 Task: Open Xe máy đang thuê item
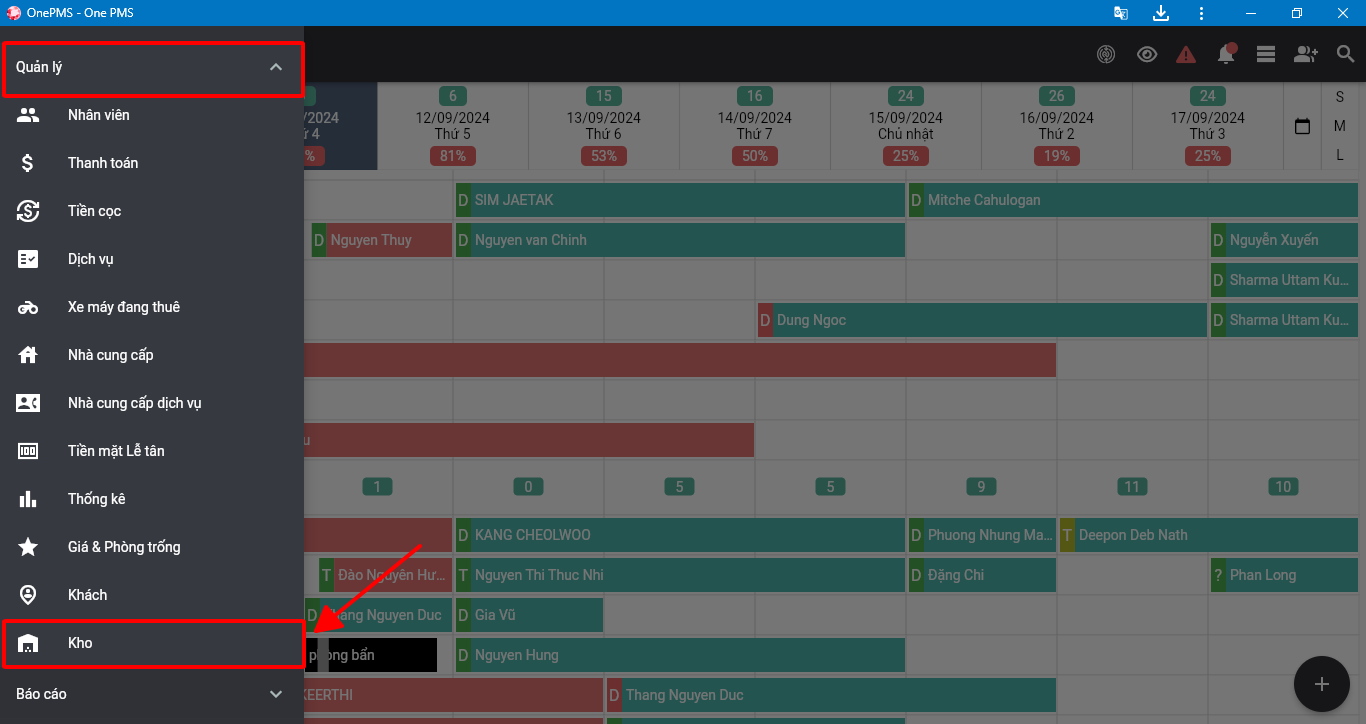coord(152,307)
